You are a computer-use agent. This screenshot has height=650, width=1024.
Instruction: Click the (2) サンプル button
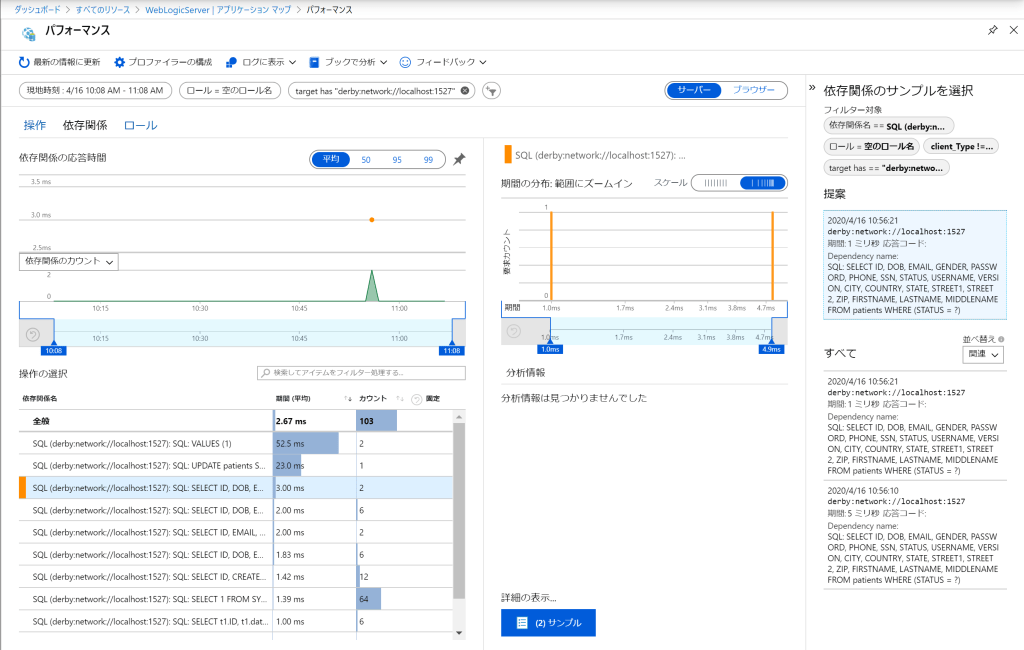pyautogui.click(x=548, y=622)
